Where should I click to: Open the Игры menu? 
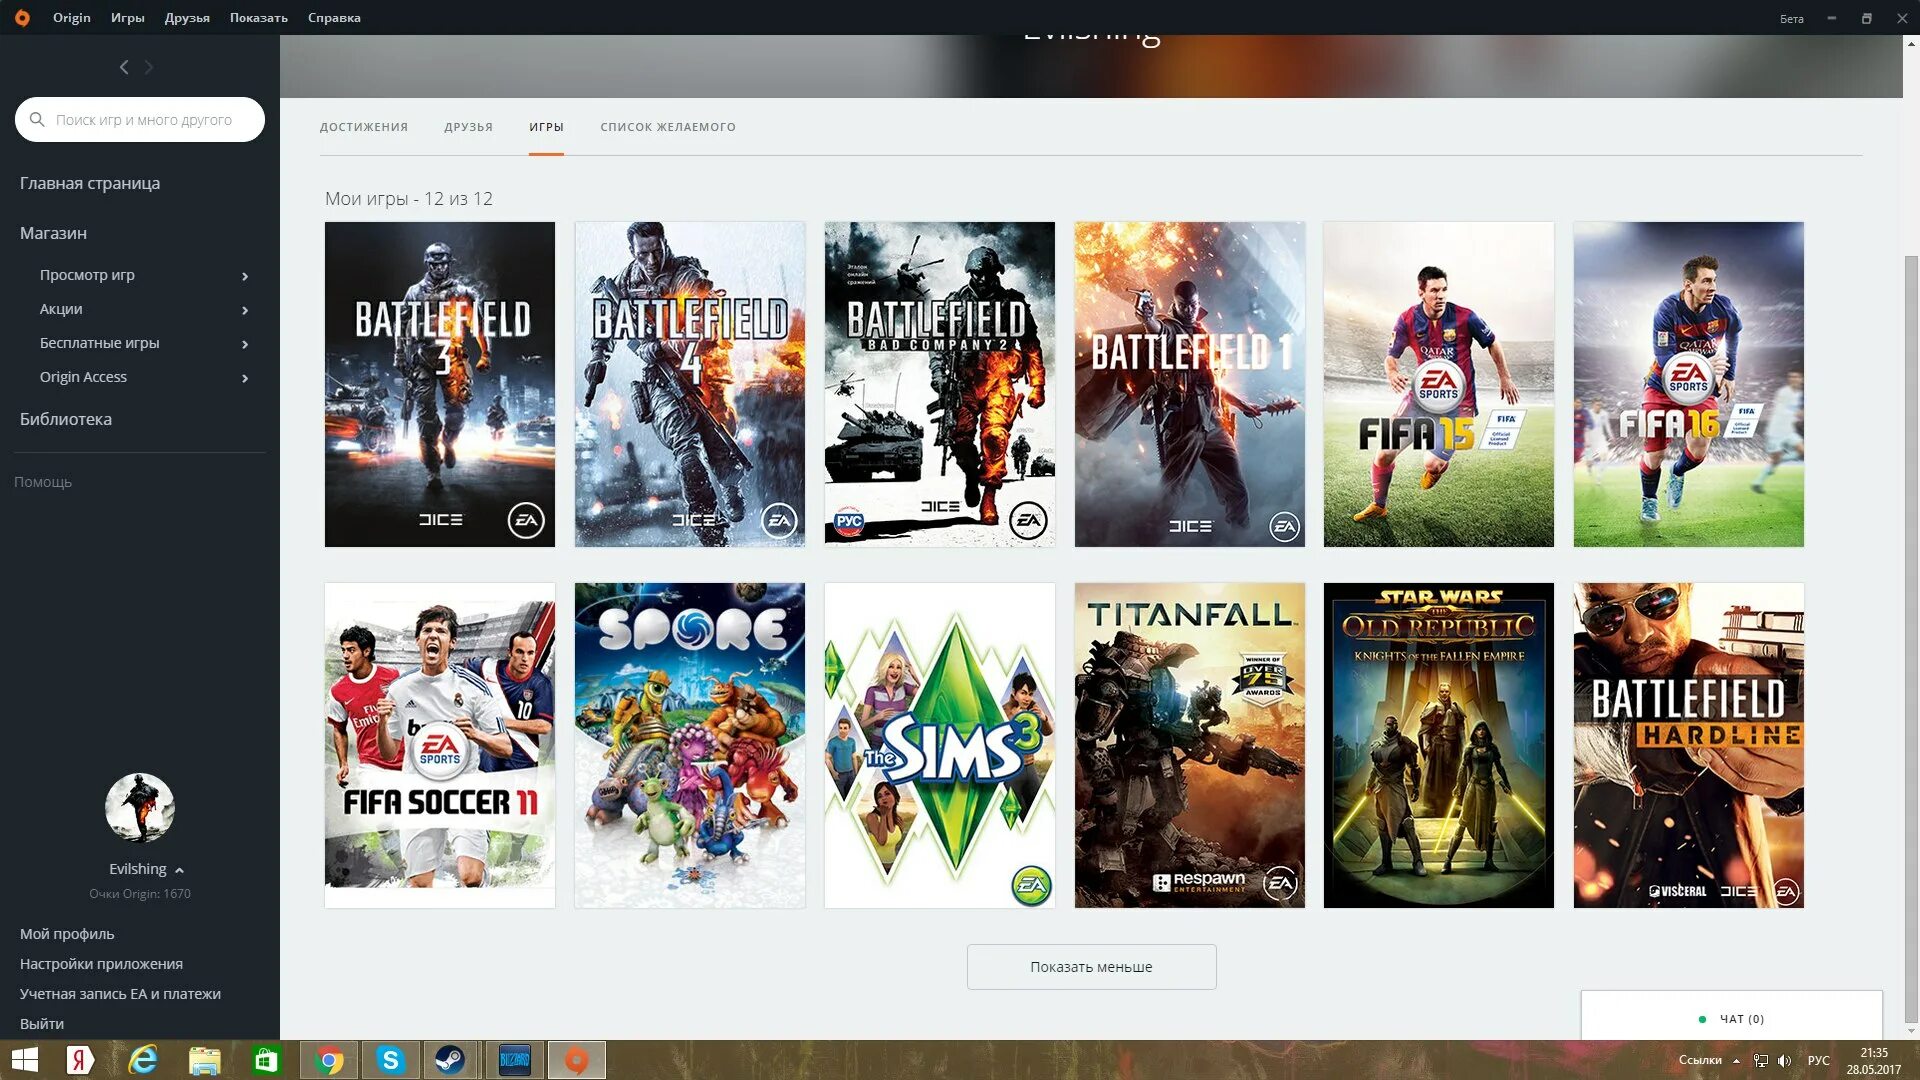127,18
